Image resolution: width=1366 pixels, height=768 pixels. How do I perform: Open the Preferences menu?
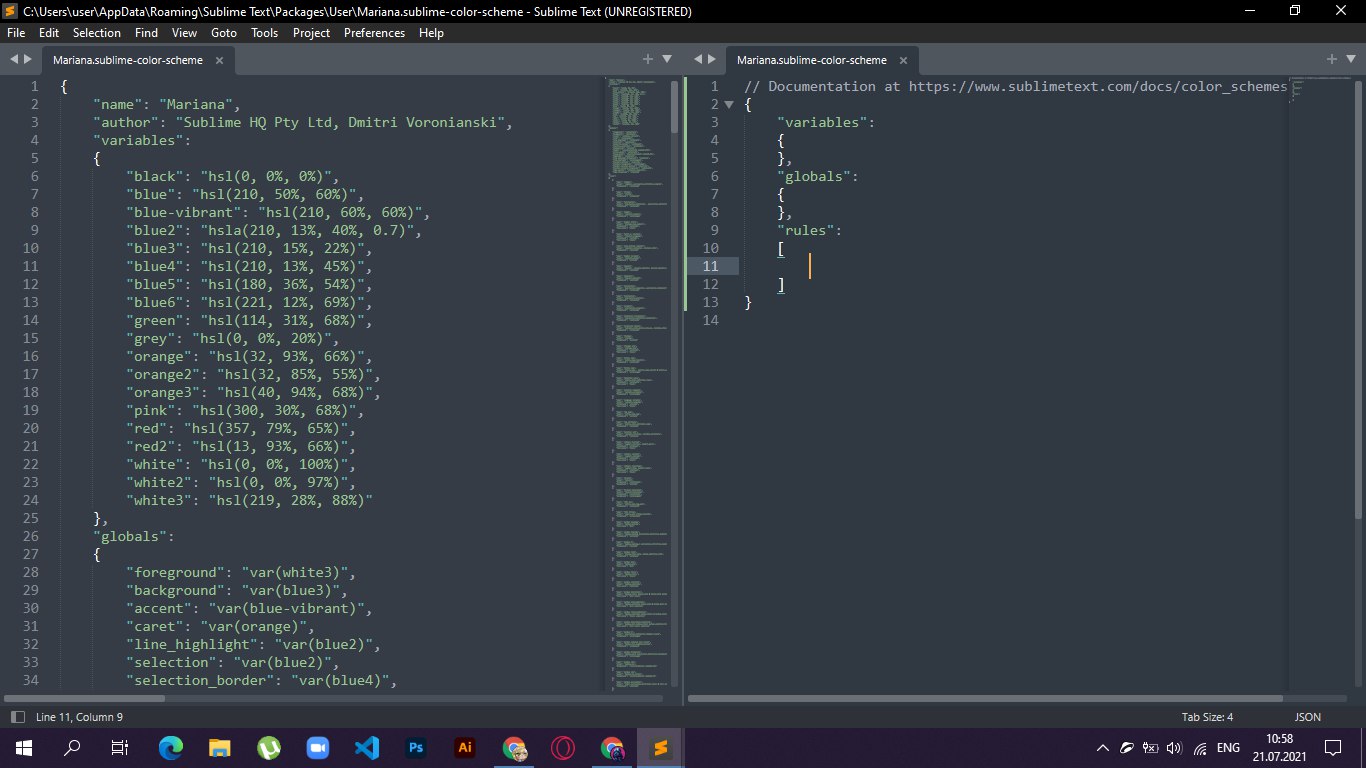(x=374, y=32)
